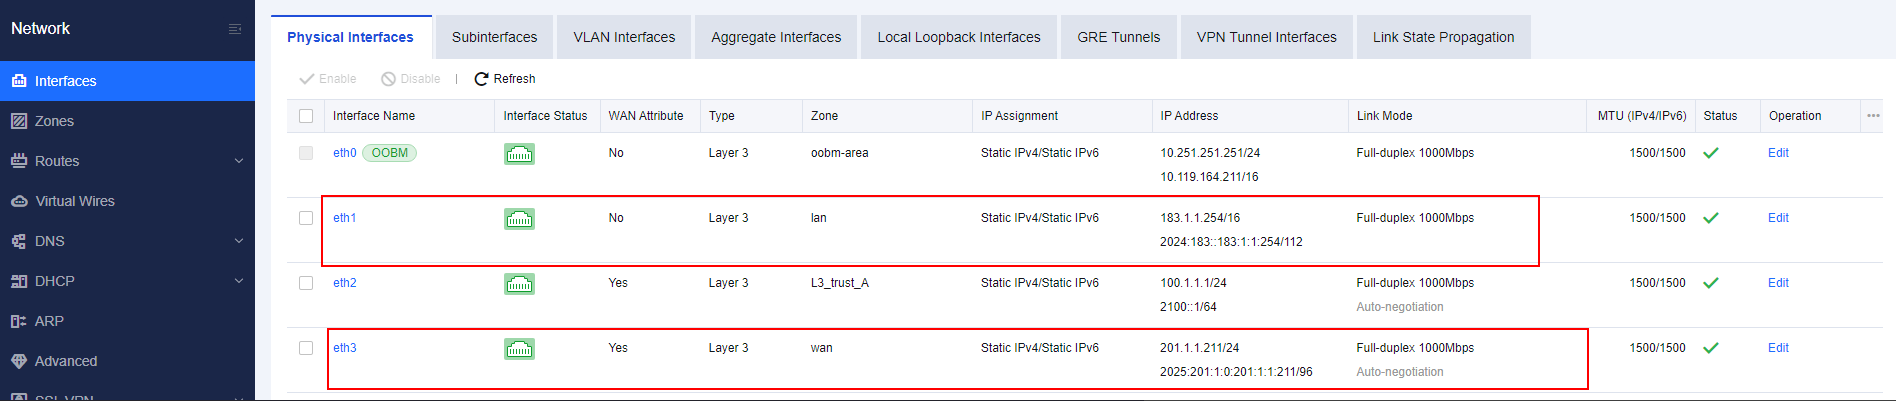
Task: Toggle the select-all header checkbox
Action: tap(306, 116)
